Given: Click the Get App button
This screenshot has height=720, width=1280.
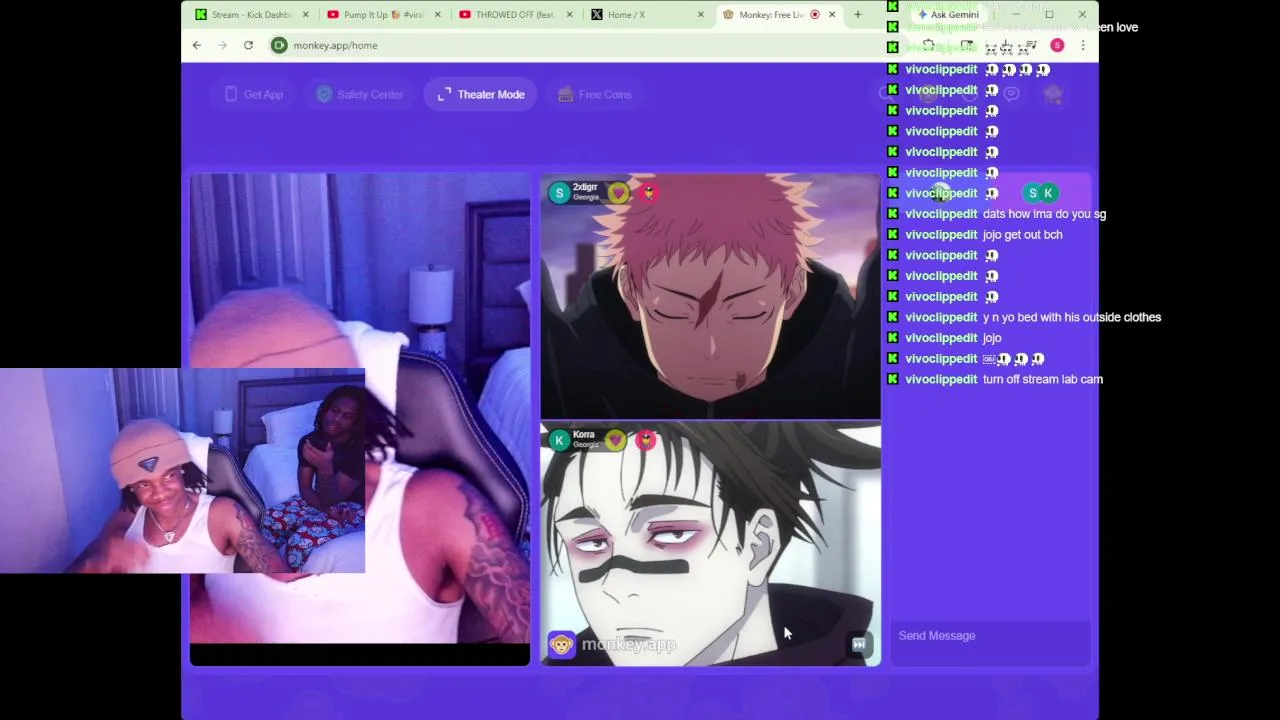Looking at the screenshot, I should [x=254, y=94].
